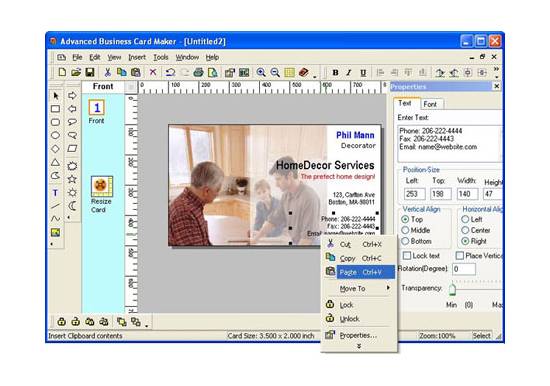The width and height of the screenshot is (550, 386).
Task: Select Top vertical align radio
Action: point(405,219)
